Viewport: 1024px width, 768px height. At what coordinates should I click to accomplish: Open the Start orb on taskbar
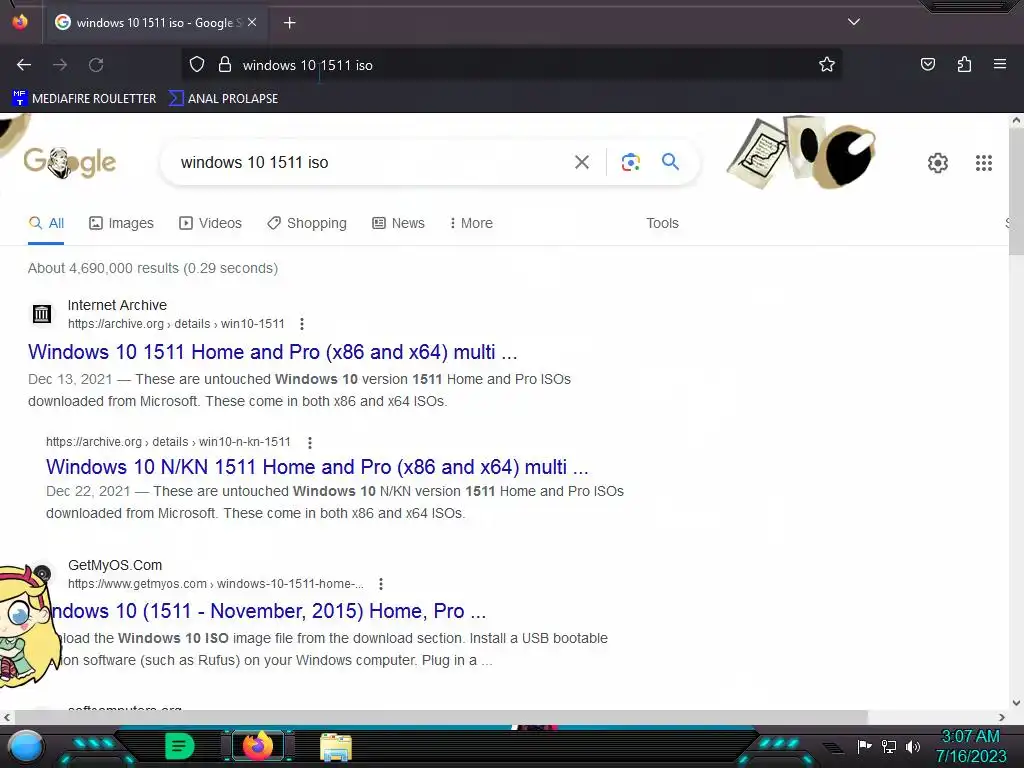[x=26, y=746]
